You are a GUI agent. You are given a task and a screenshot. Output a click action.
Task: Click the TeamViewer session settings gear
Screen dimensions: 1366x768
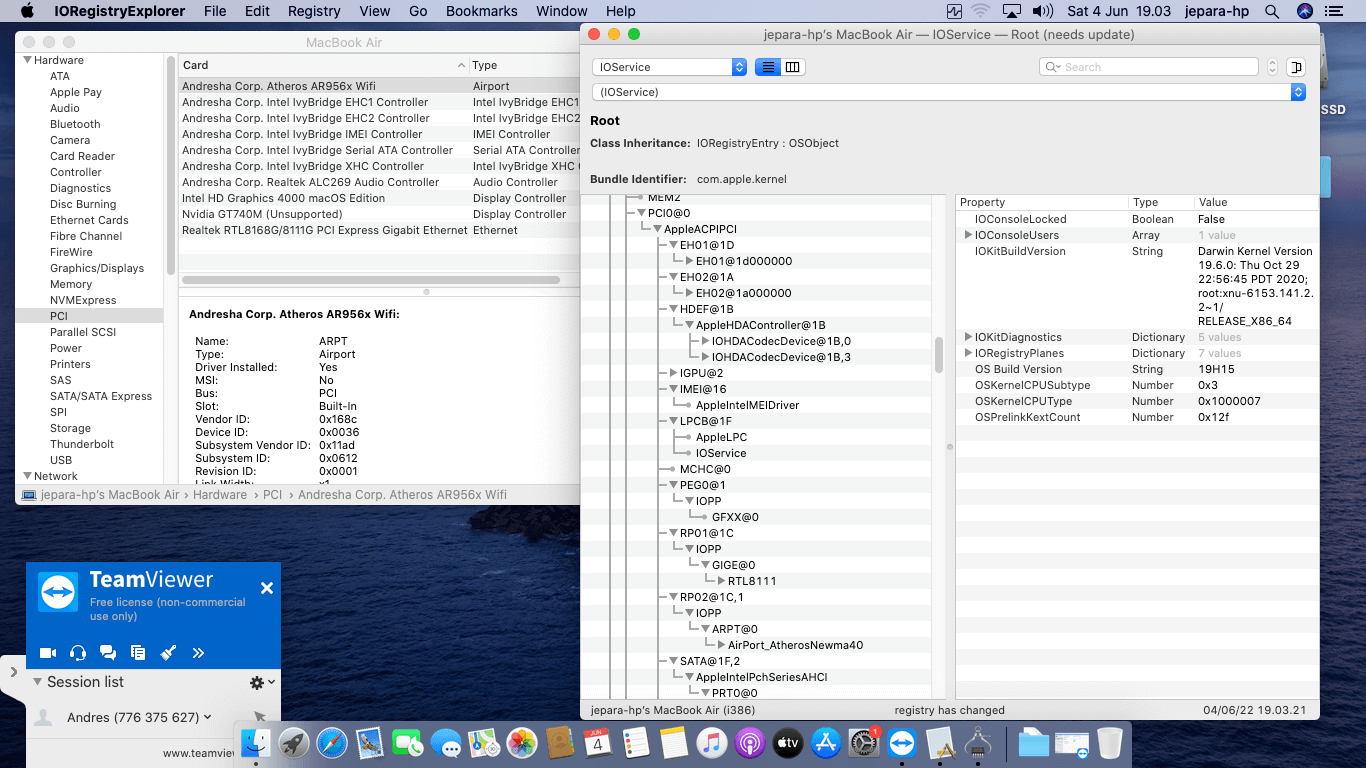[258, 682]
